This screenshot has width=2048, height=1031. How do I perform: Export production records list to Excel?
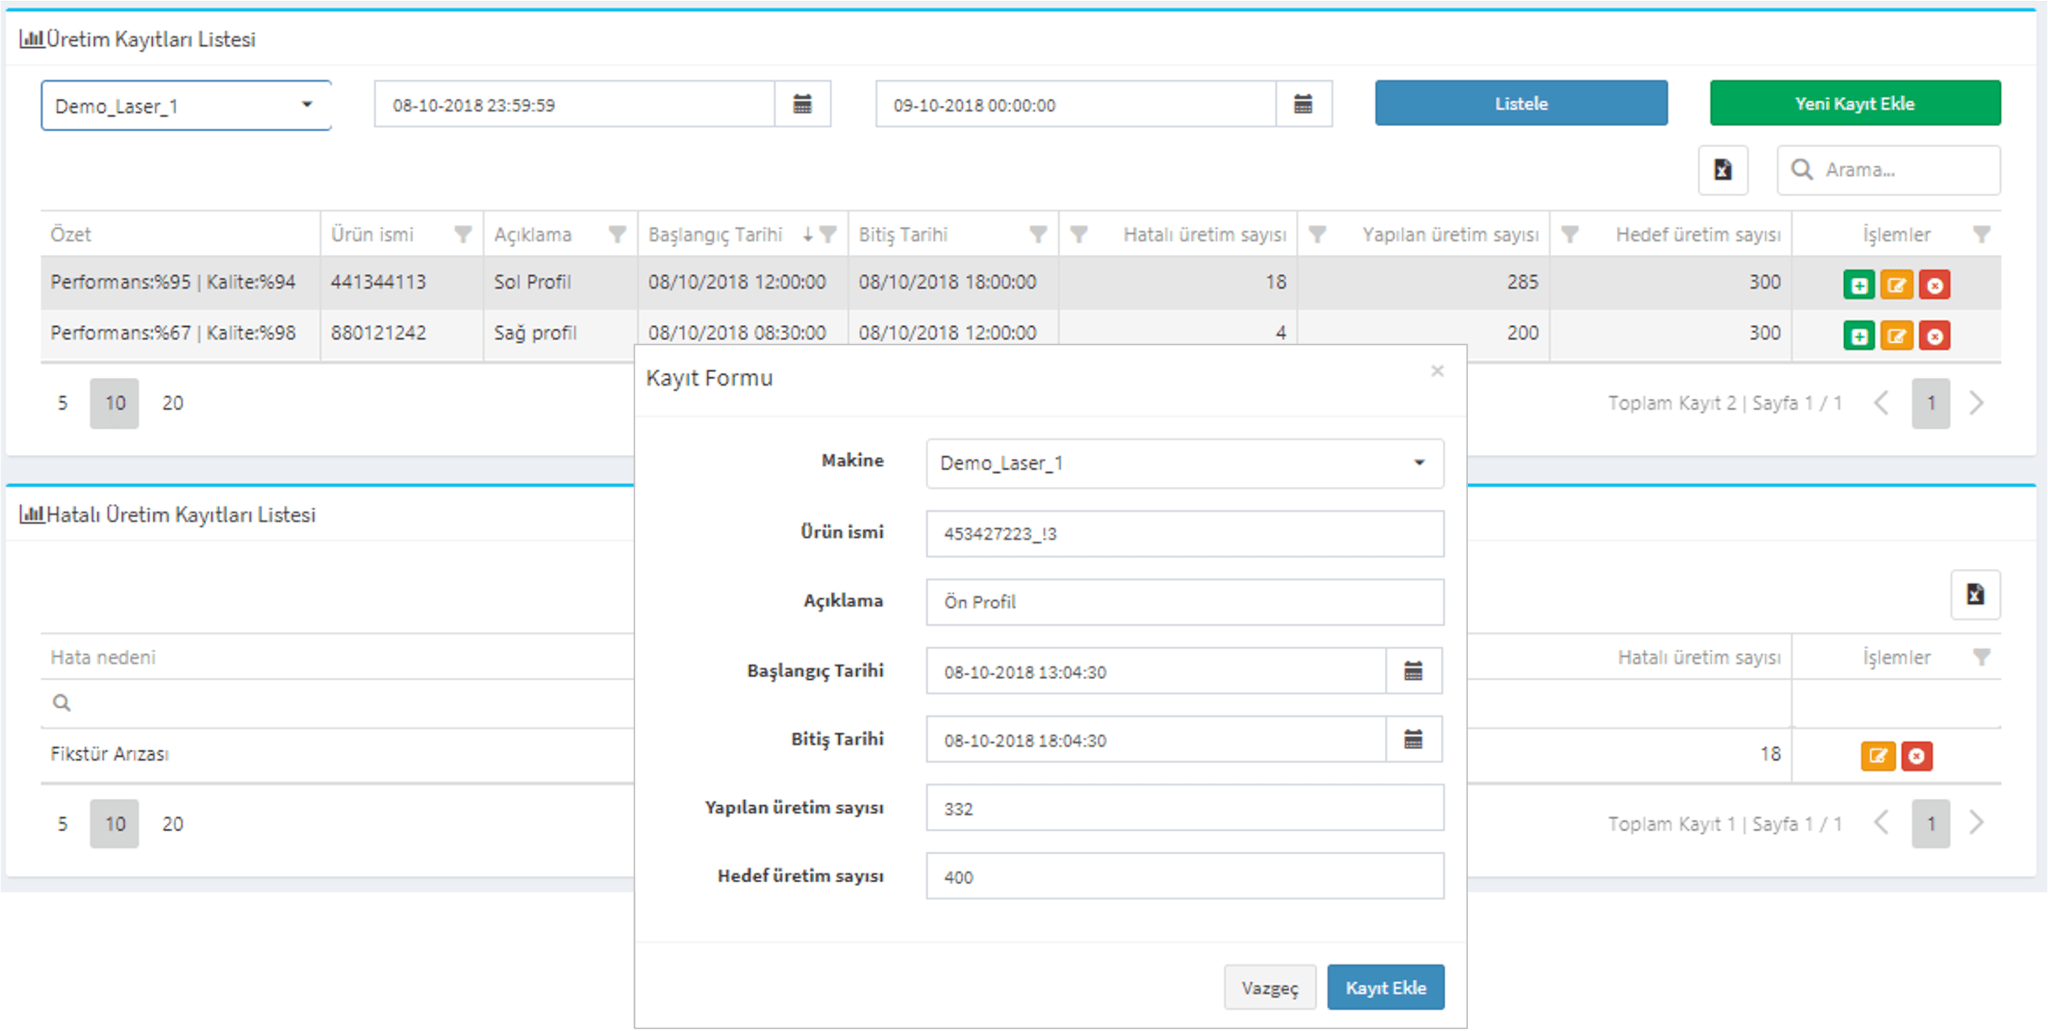[x=1722, y=170]
